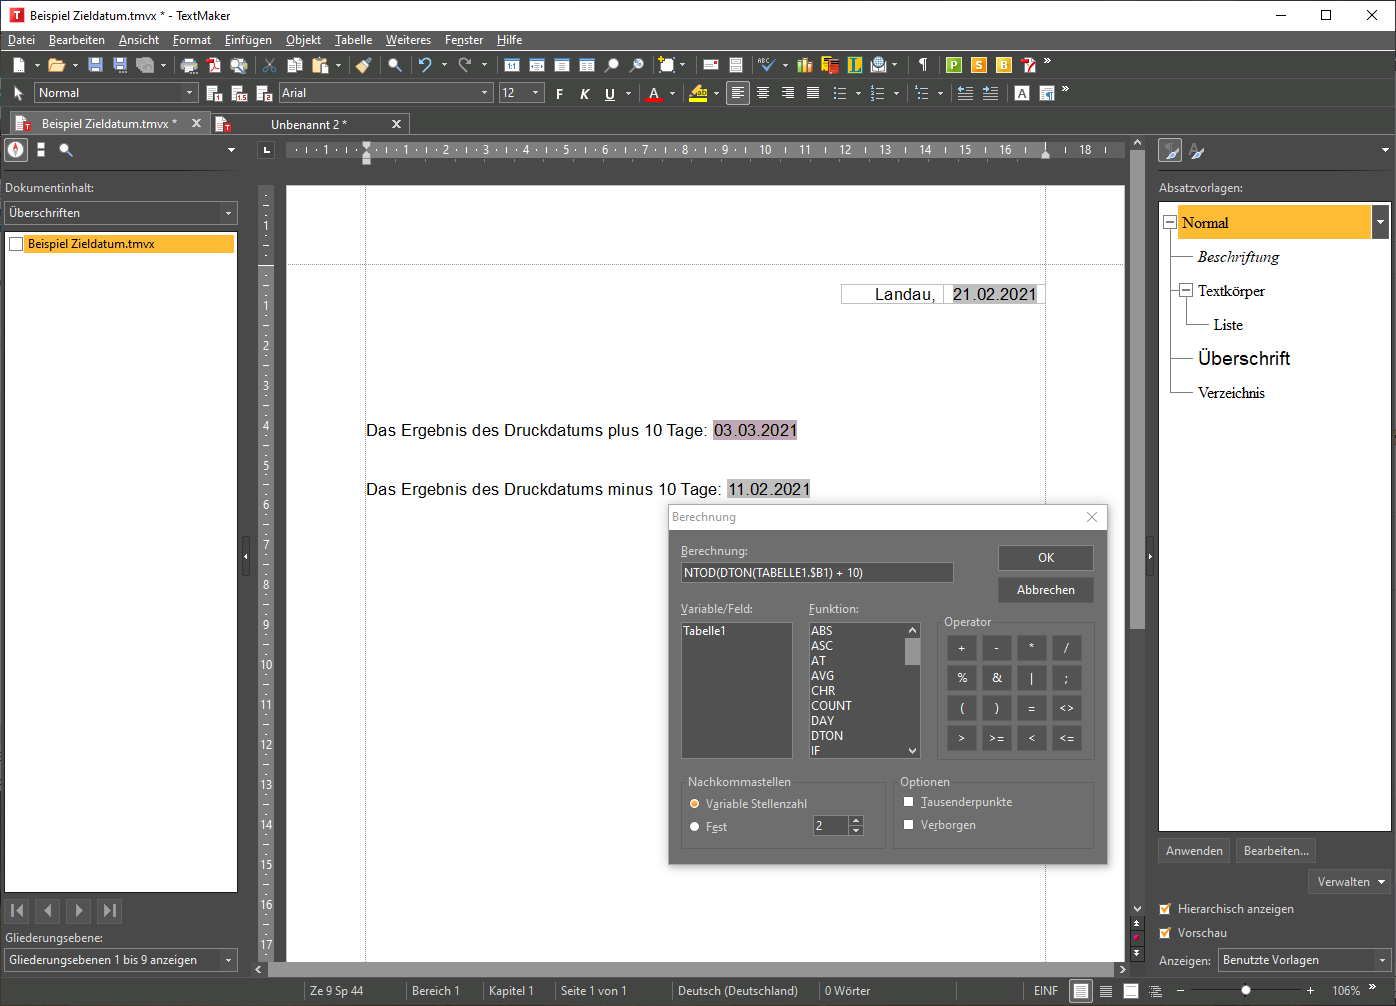The width and height of the screenshot is (1396, 1006).
Task: Open the font size 12 dropdown
Action: (x=536, y=93)
